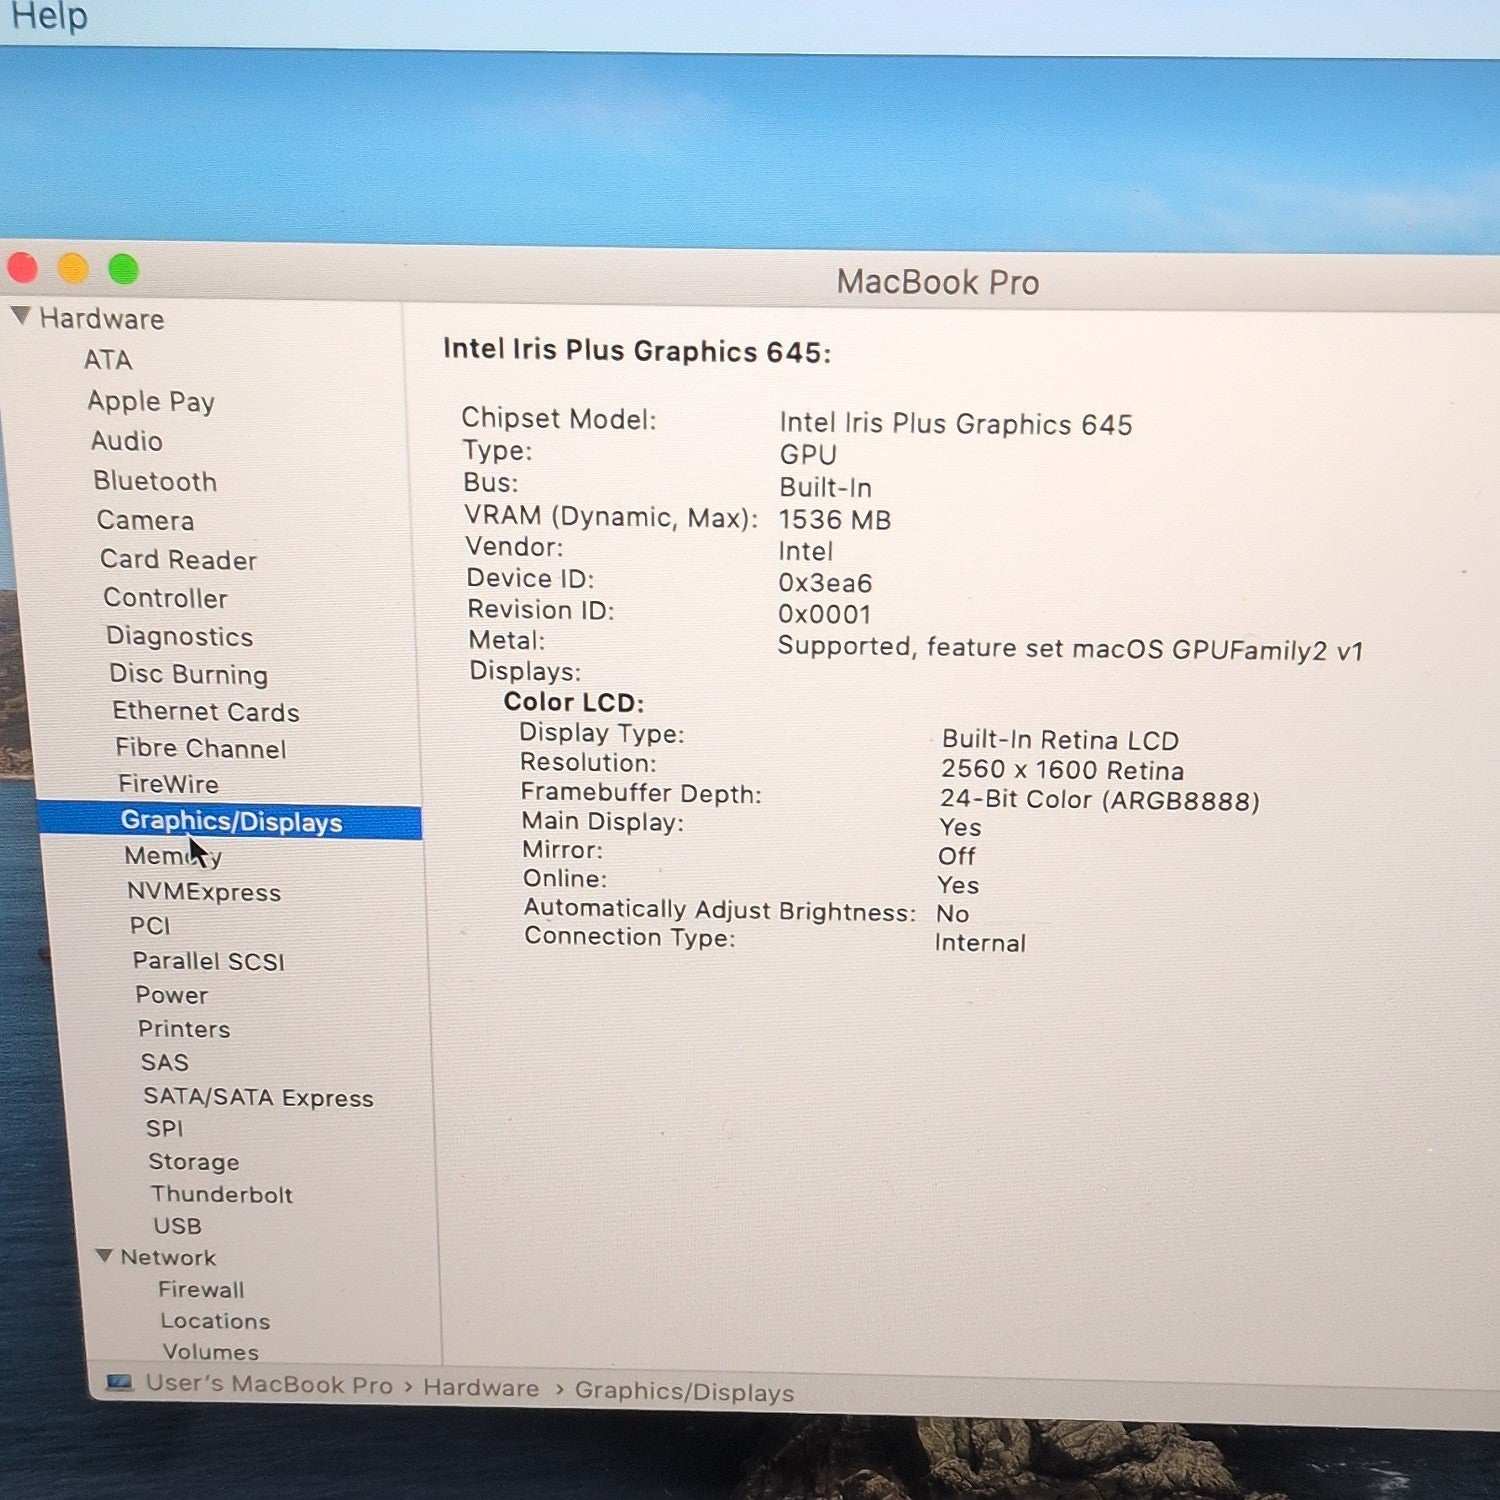
Task: Click the MacBook Pro window title
Action: coord(938,282)
